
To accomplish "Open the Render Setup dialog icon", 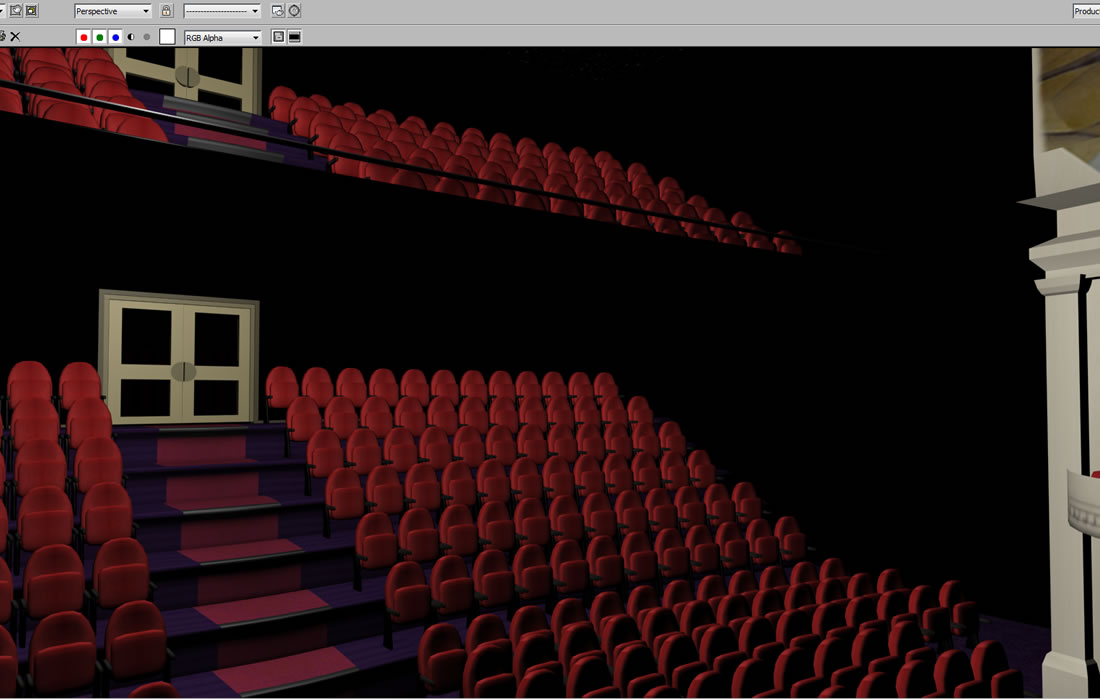I will [x=278, y=11].
